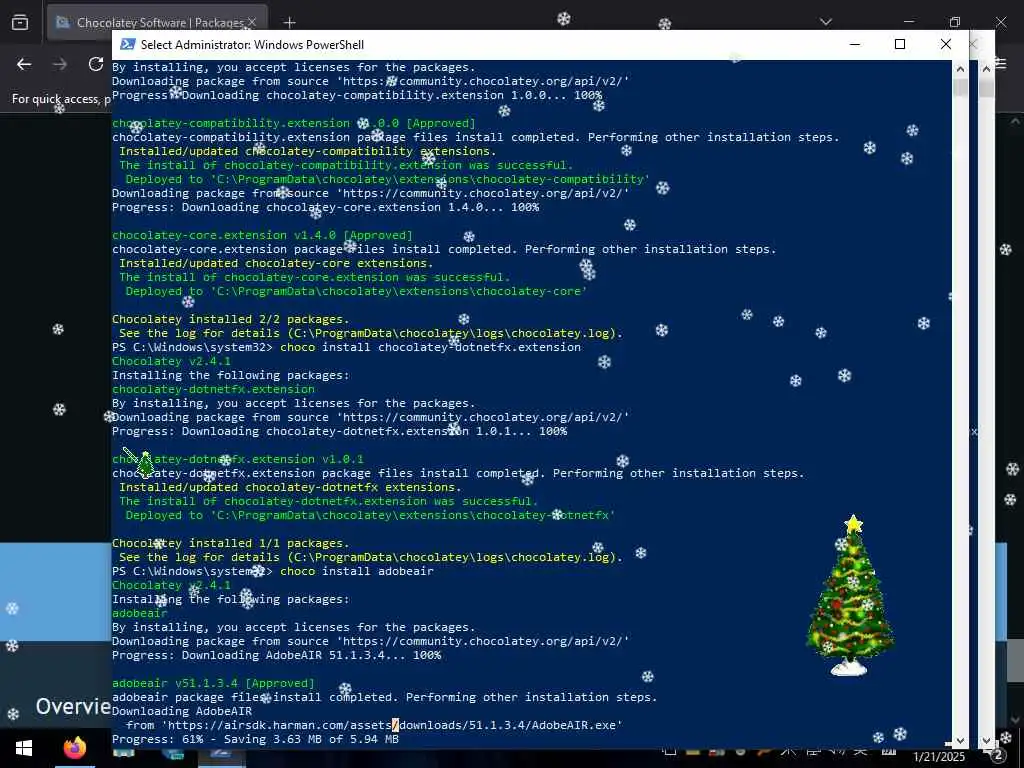This screenshot has height=768, width=1024.
Task: Click the Christmas tree desktop widget
Action: pos(850,594)
